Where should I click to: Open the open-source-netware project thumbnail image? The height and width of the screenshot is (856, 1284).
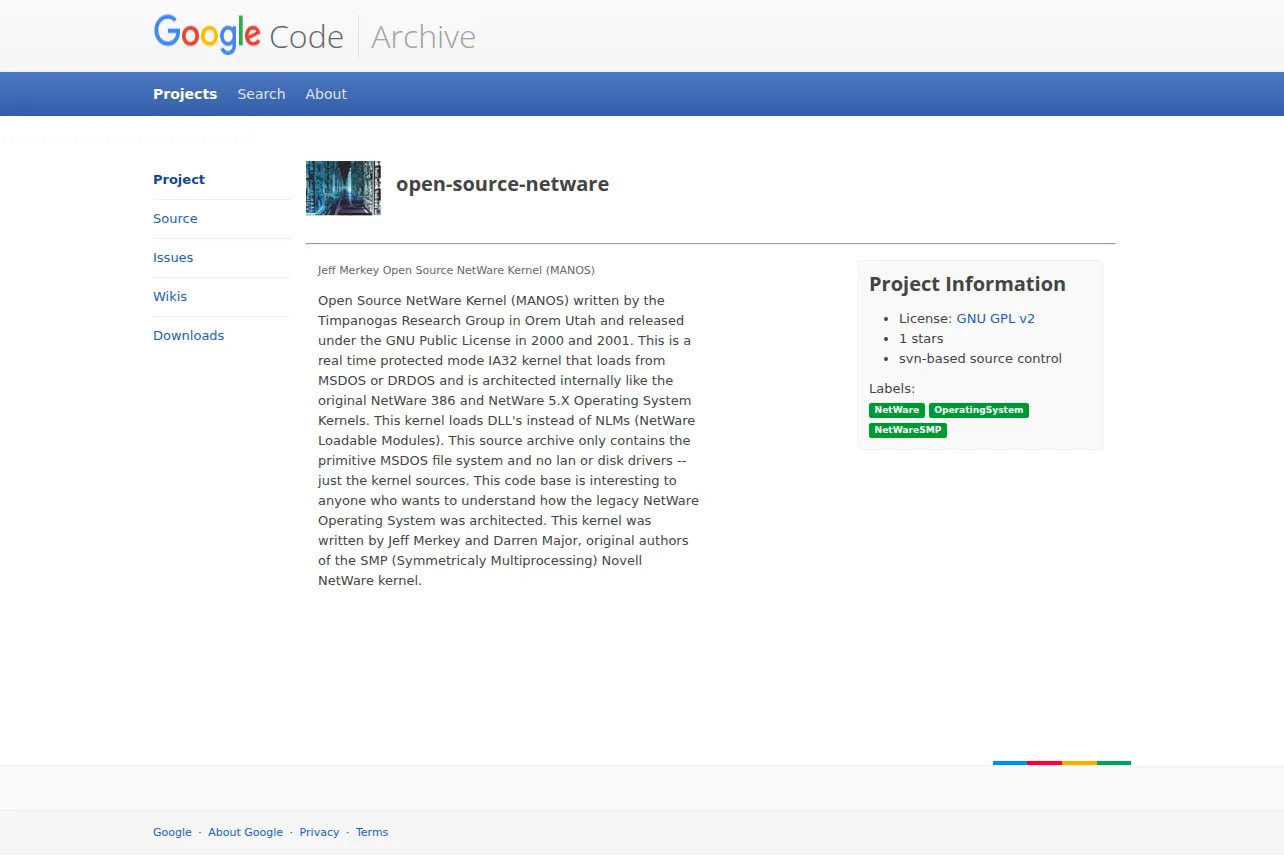tap(343, 188)
